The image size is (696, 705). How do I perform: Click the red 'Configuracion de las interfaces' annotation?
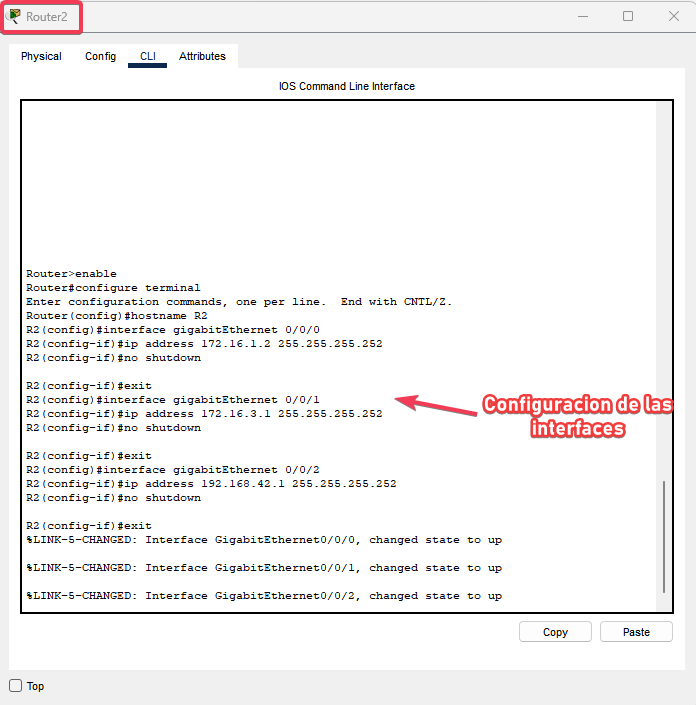pos(577,417)
